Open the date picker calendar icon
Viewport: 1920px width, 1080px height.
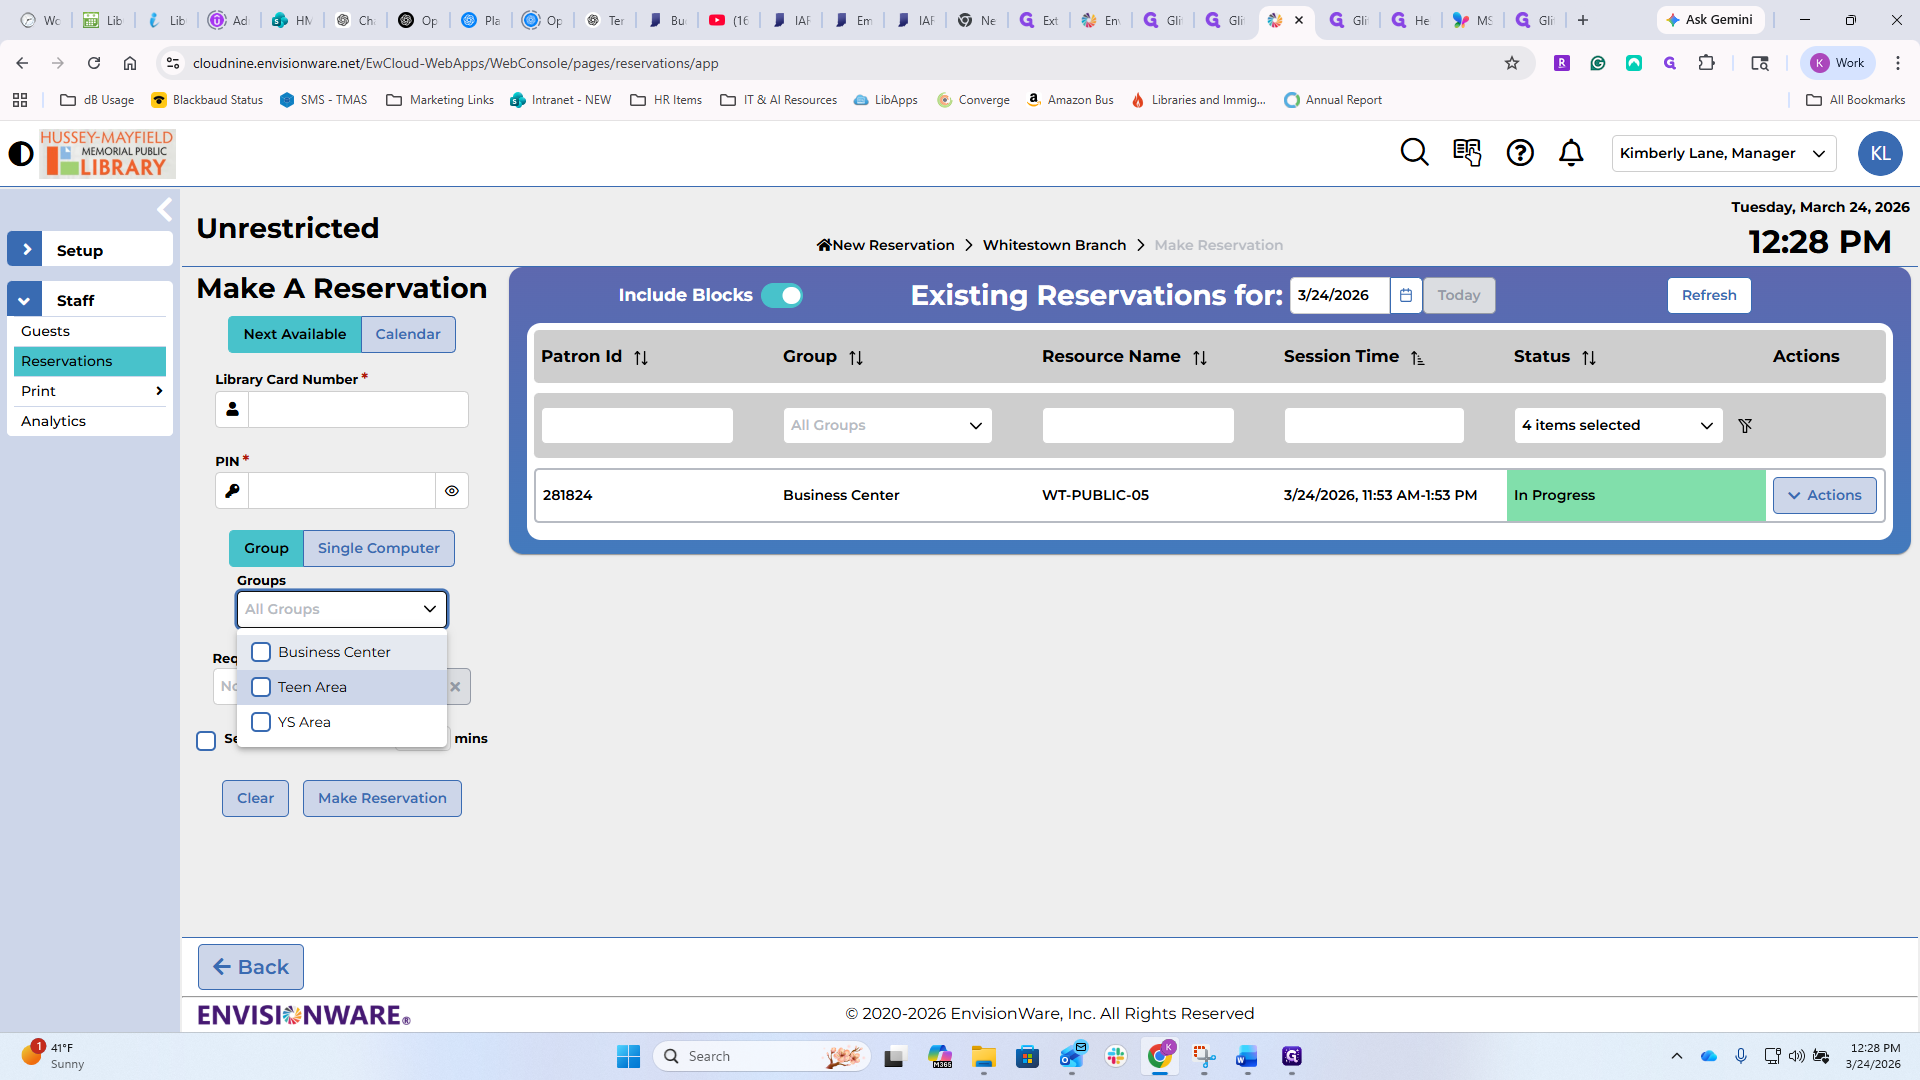(x=1405, y=295)
